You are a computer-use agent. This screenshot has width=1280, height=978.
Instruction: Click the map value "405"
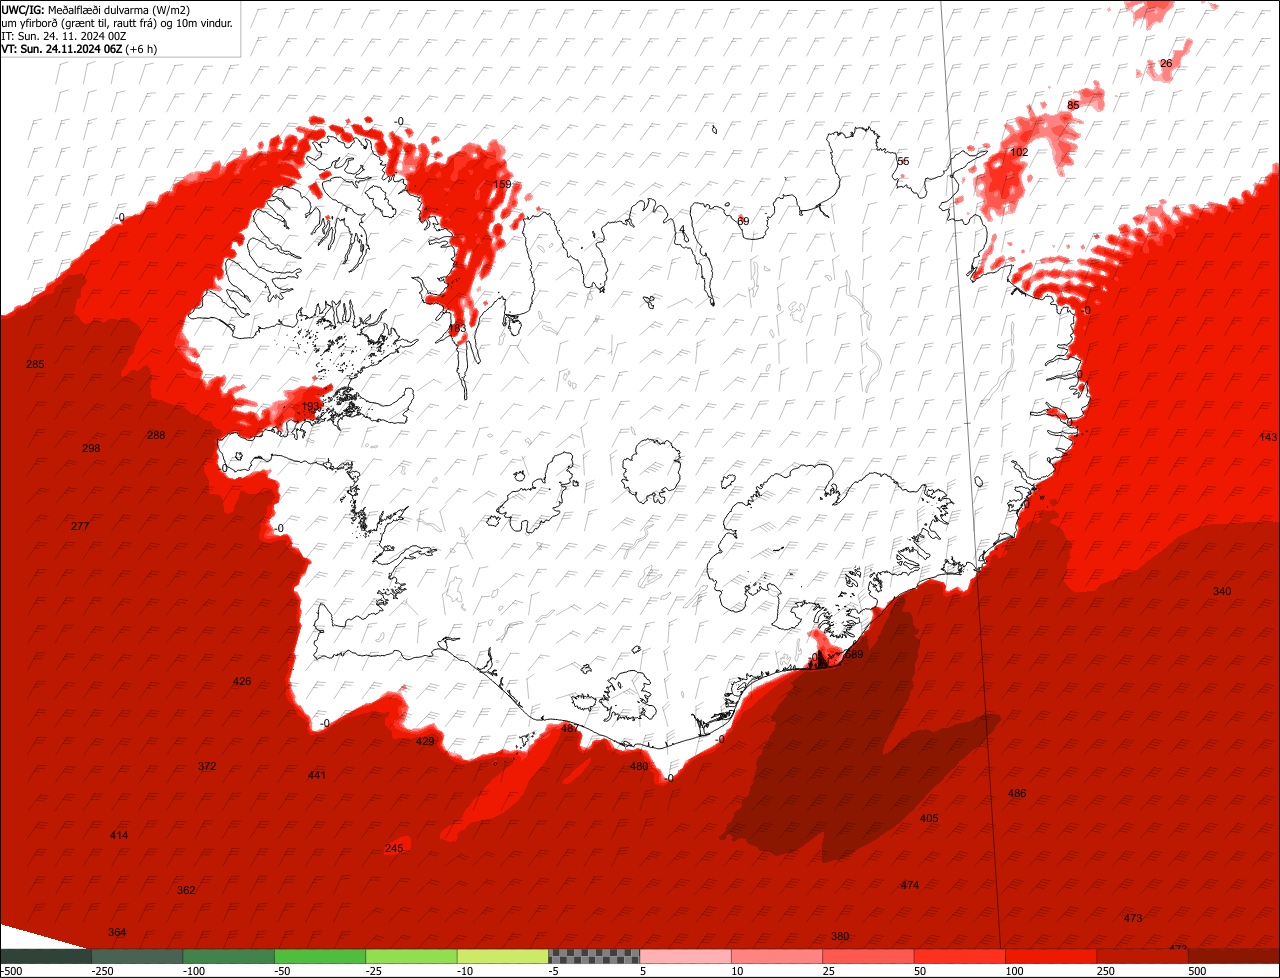tap(929, 818)
